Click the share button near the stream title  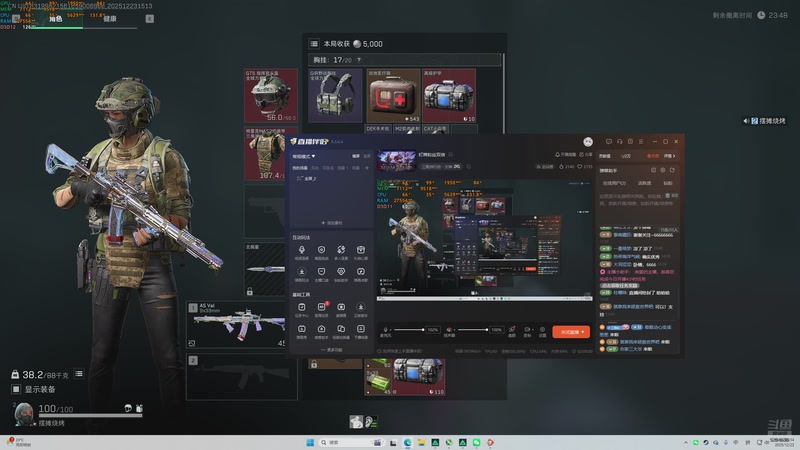pyautogui.click(x=586, y=154)
